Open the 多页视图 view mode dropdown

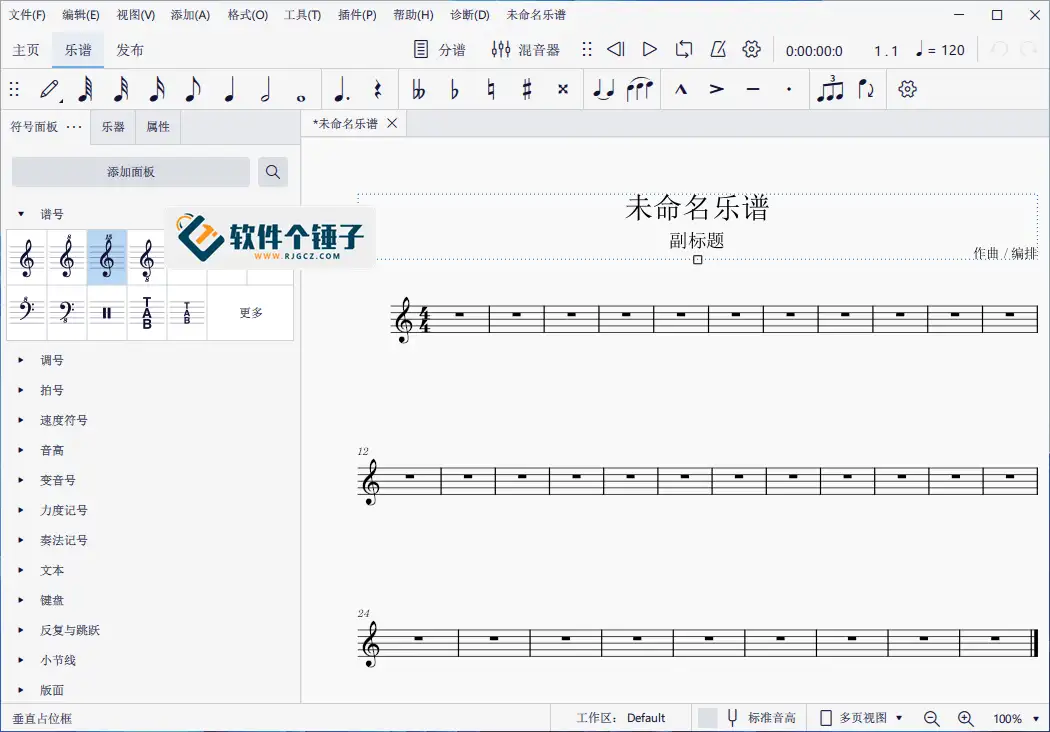pos(861,718)
